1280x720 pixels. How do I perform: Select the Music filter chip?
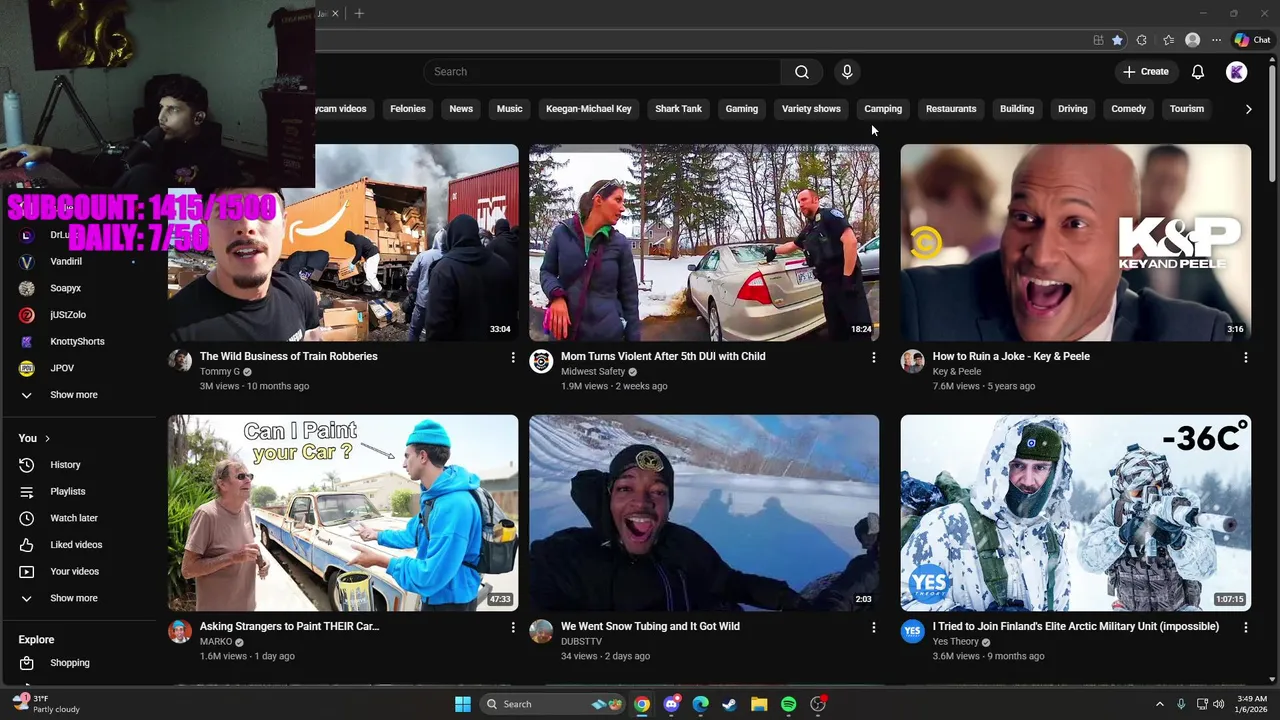click(x=510, y=109)
